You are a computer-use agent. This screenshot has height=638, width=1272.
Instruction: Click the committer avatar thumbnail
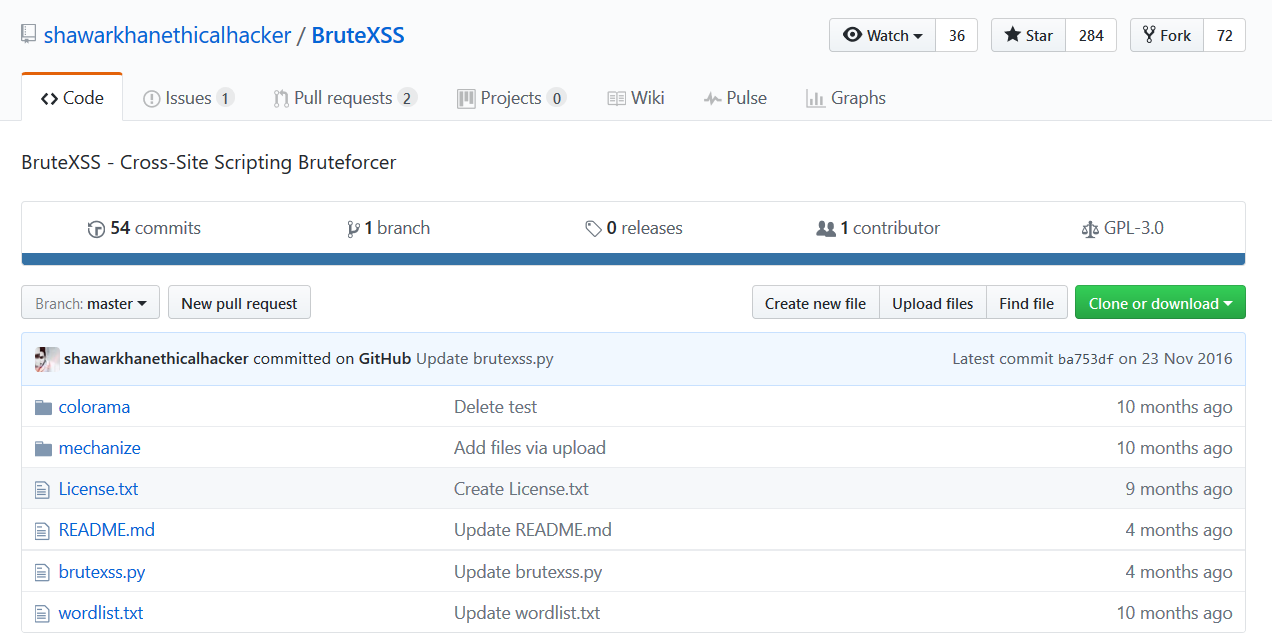click(x=46, y=359)
